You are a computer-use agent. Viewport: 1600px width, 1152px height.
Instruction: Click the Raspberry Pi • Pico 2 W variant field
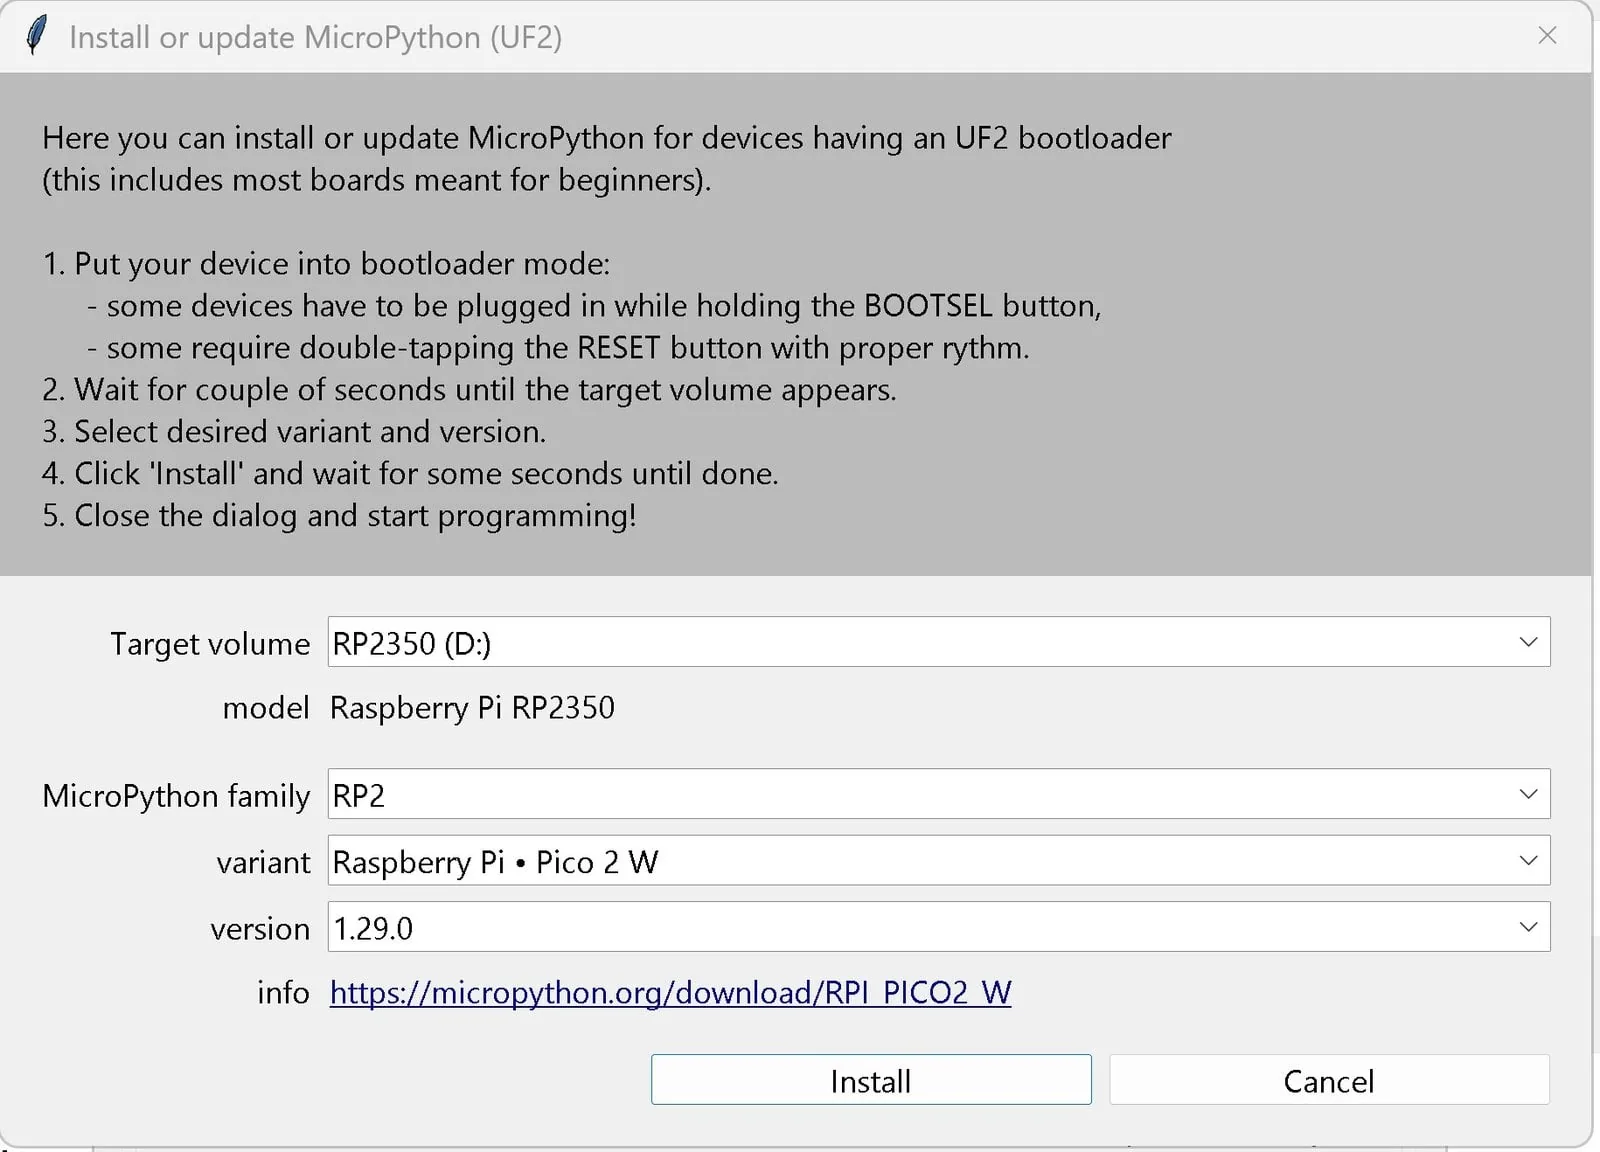(x=939, y=860)
